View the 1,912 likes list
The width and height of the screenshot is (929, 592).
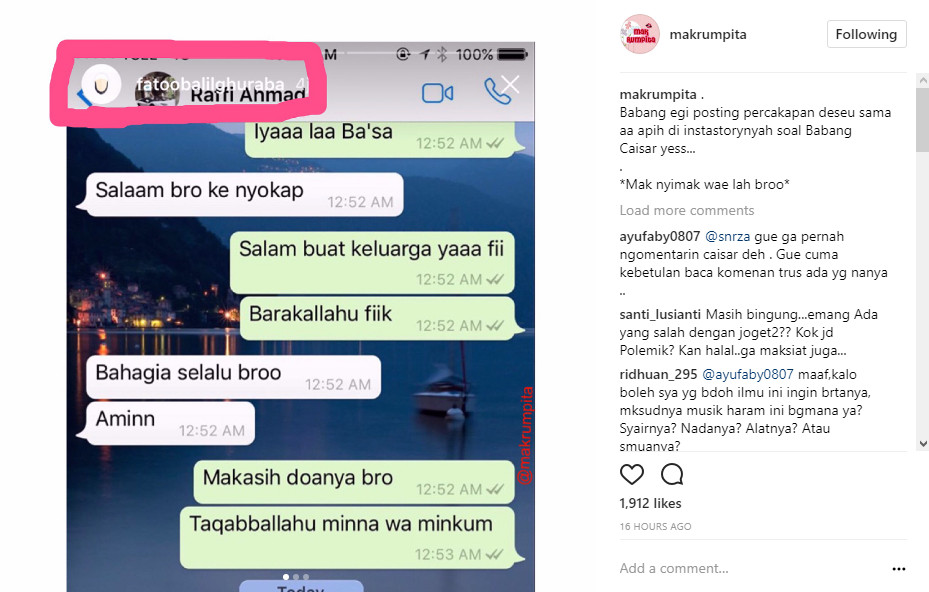tap(651, 503)
